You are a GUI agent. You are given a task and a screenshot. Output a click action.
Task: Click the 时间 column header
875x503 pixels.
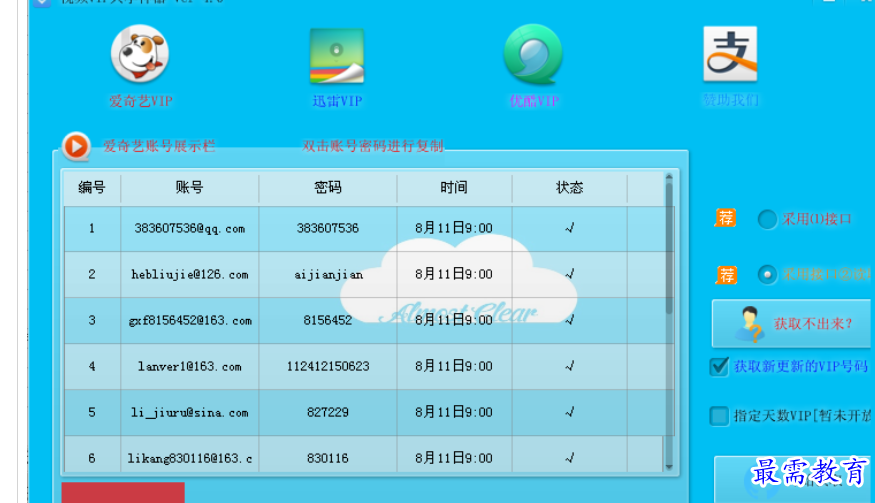click(x=454, y=188)
